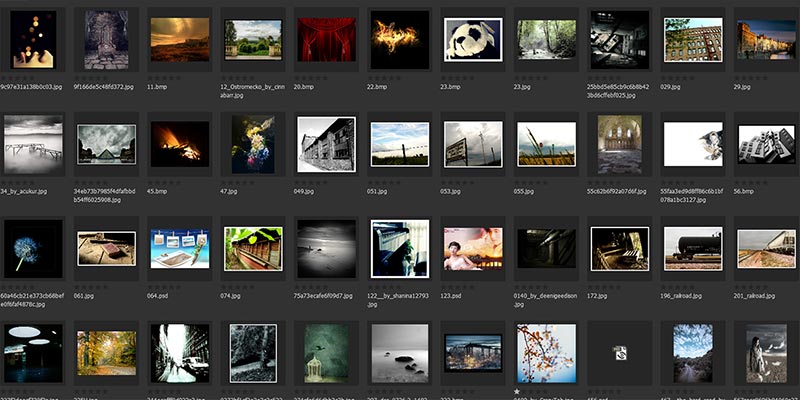Select the 12_Ostromecko garden thumbnail

pyautogui.click(x=253, y=40)
